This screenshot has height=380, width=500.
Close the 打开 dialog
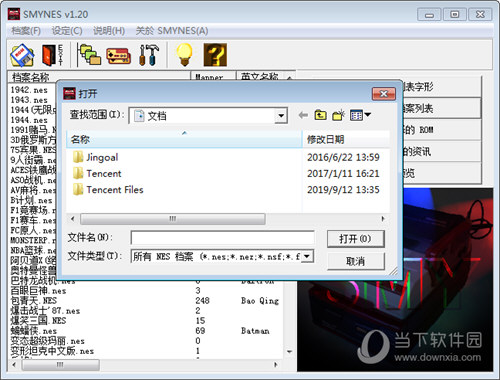[384, 94]
